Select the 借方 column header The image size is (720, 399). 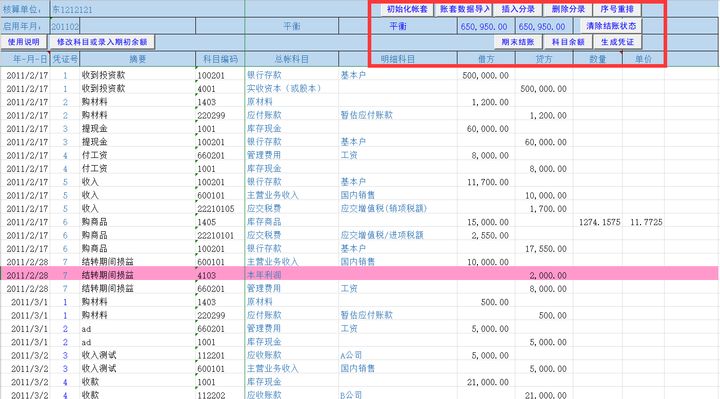486,59
